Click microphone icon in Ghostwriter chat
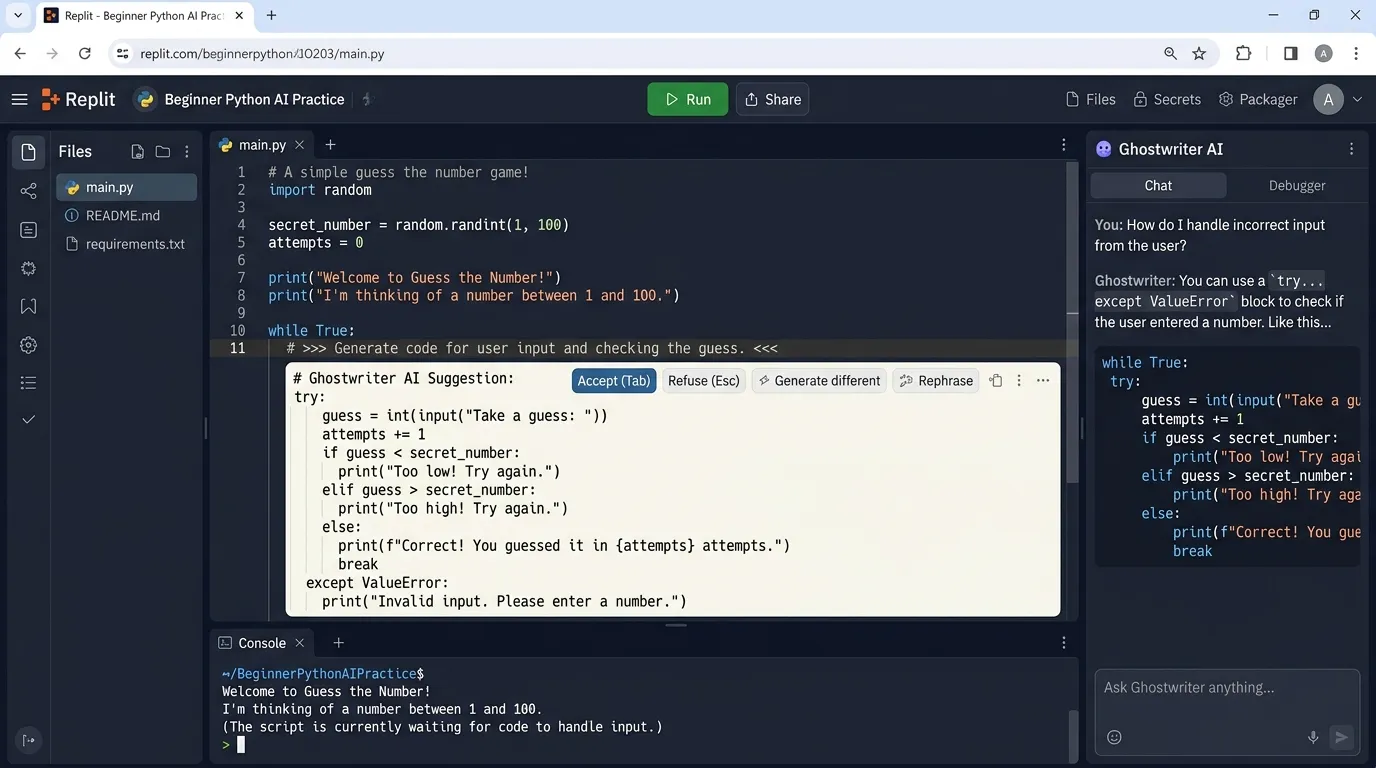Viewport: 1376px width, 768px height. (x=1313, y=737)
